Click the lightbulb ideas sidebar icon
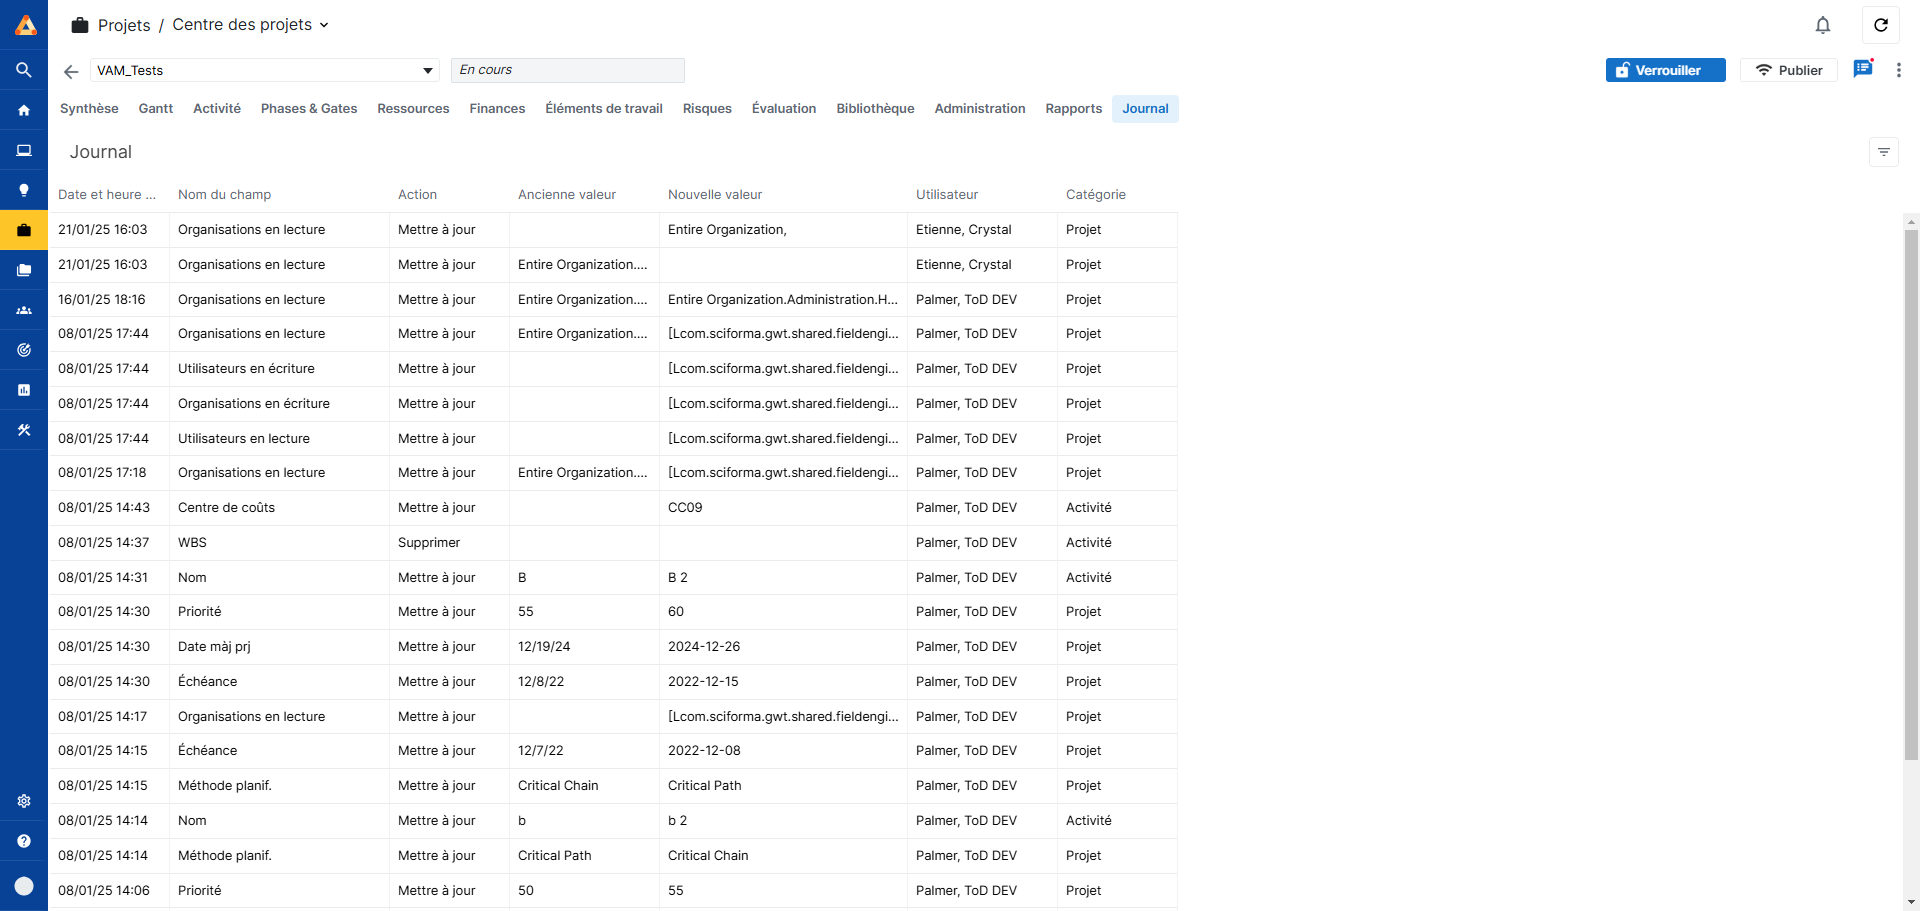 coord(24,190)
